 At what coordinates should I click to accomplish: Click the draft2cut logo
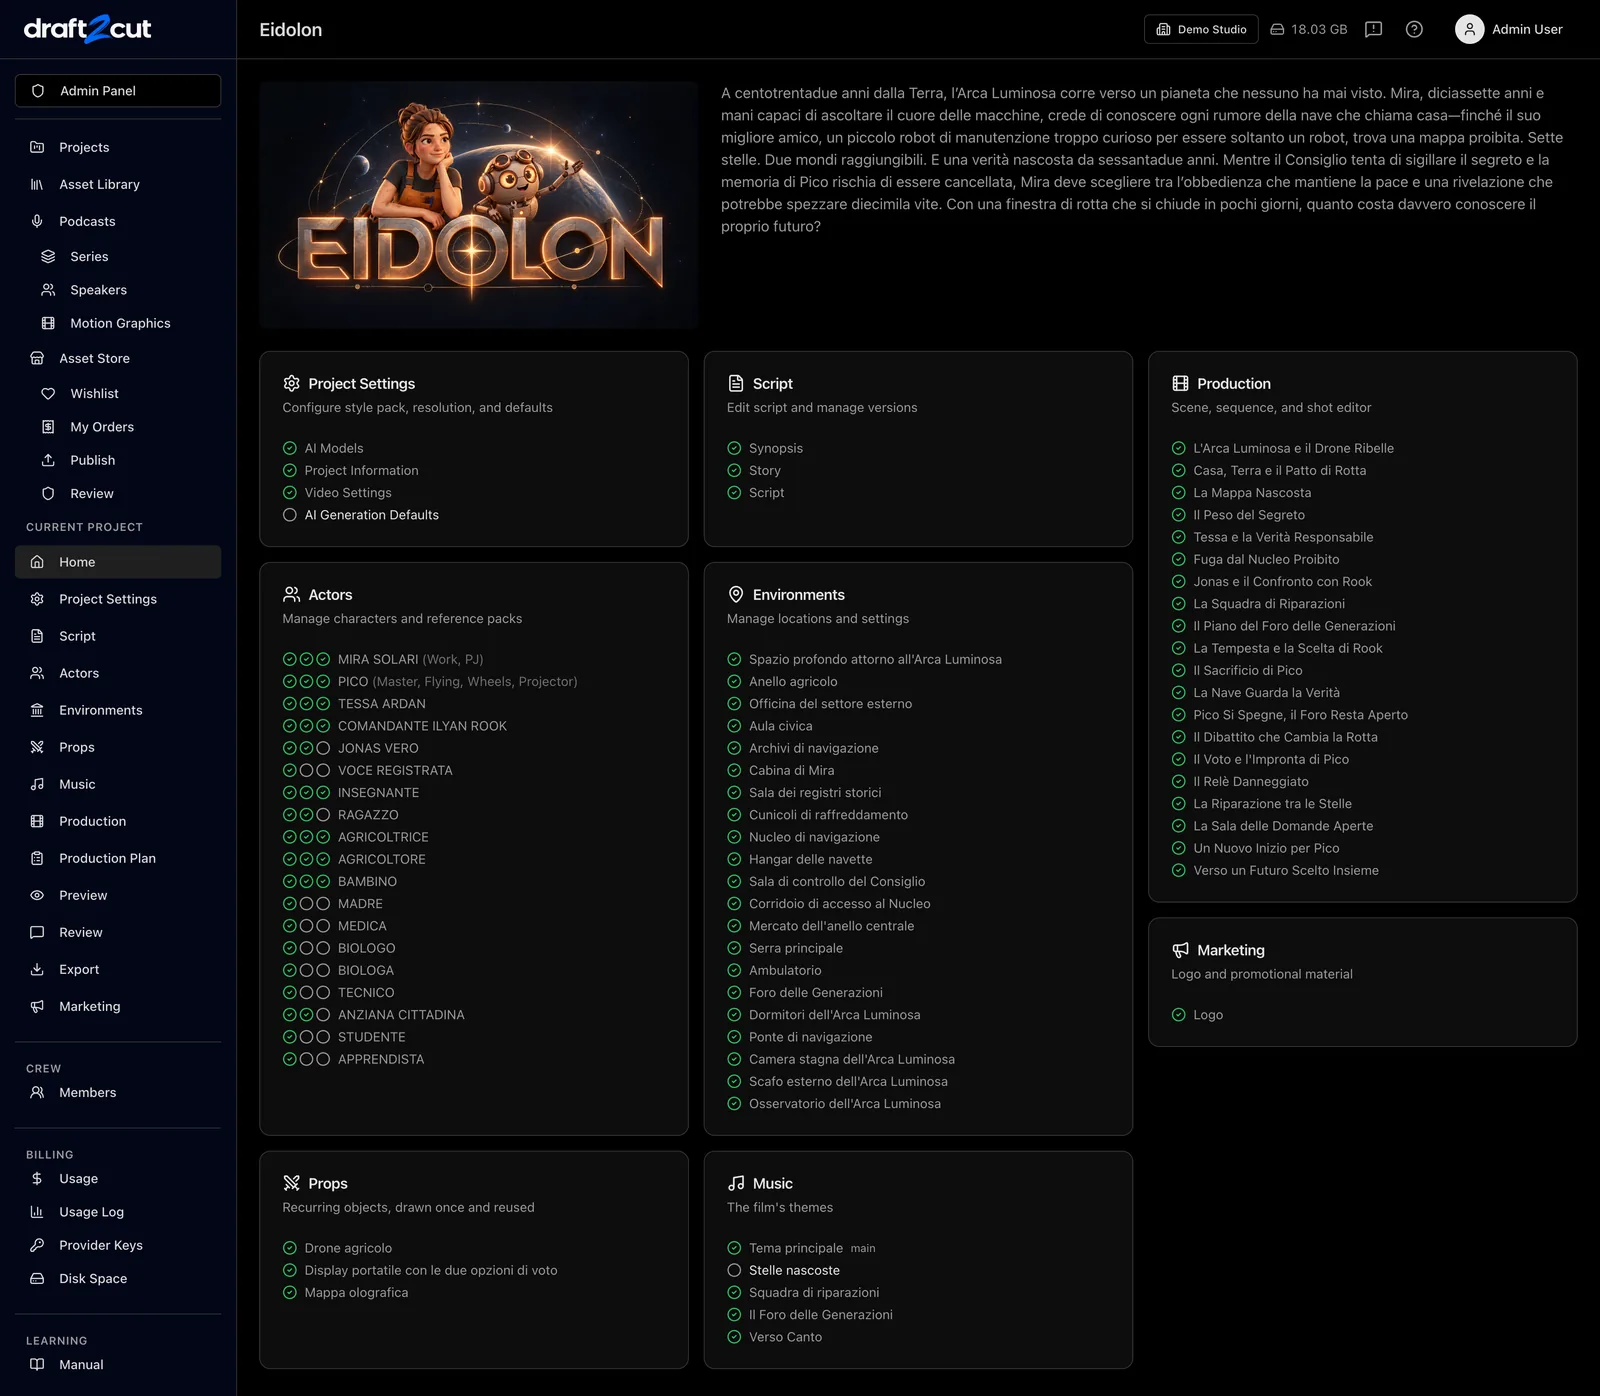pyautogui.click(x=88, y=29)
